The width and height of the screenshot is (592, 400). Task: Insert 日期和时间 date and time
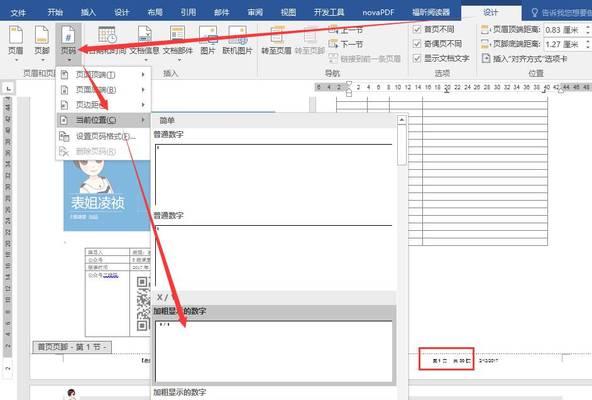tap(107, 41)
